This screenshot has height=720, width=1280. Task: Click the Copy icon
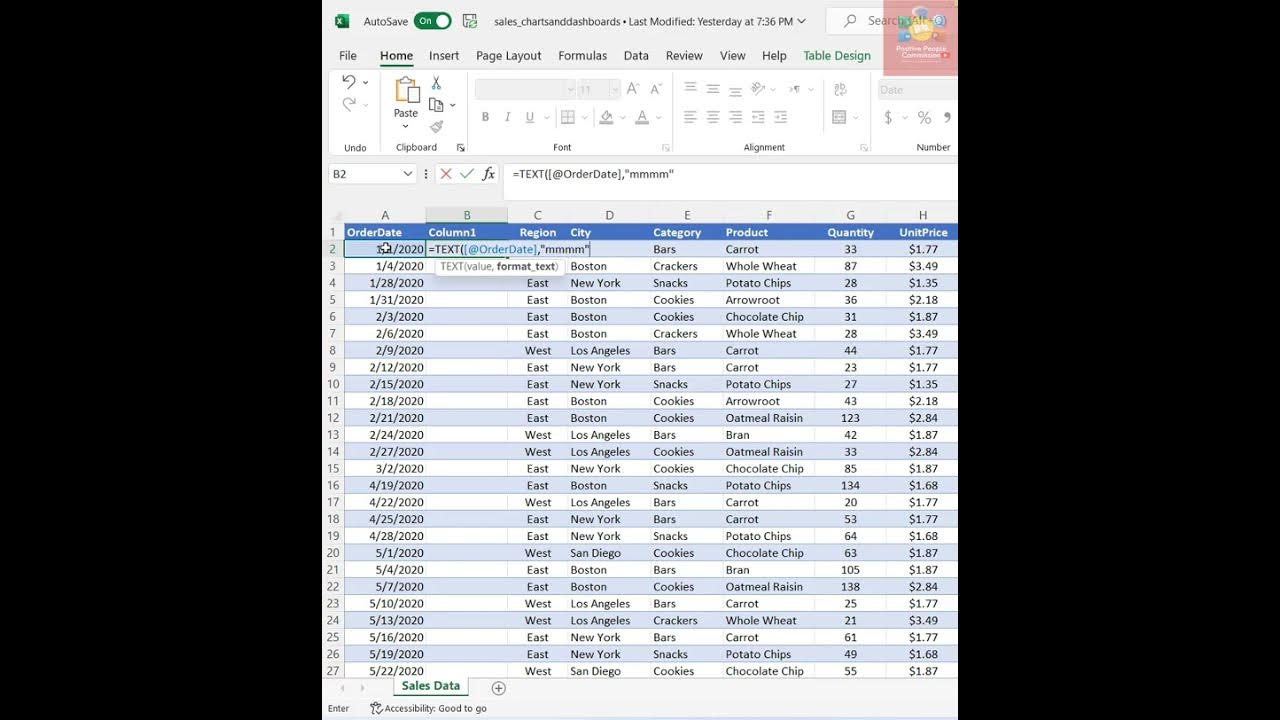[x=436, y=105]
